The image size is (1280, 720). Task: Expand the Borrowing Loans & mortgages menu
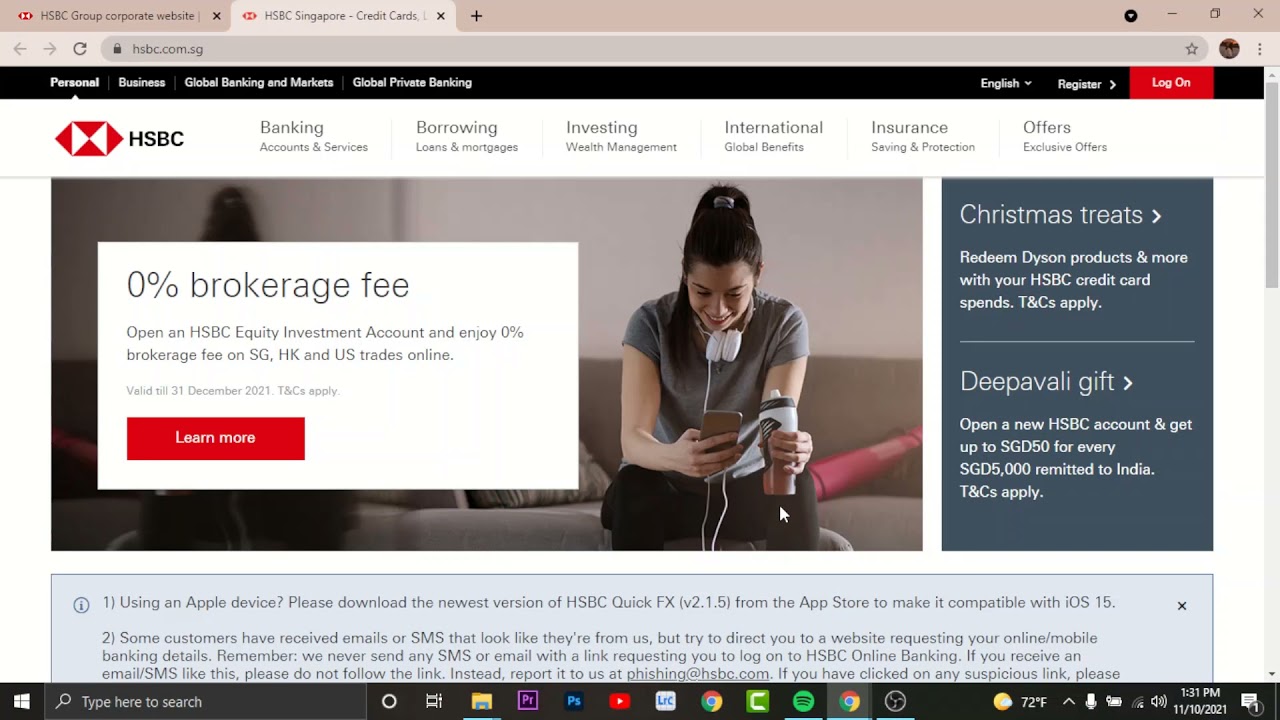click(x=466, y=136)
